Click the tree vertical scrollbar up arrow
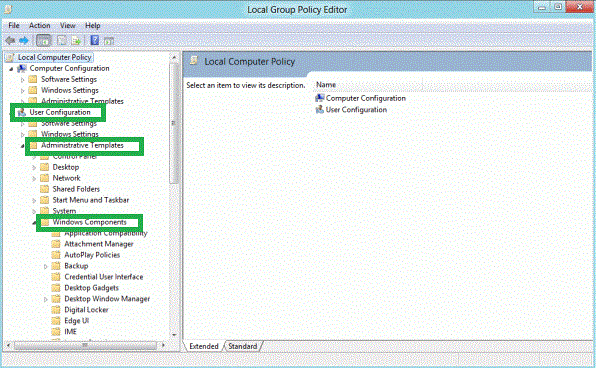Image resolution: width=596 pixels, height=368 pixels. (174, 57)
